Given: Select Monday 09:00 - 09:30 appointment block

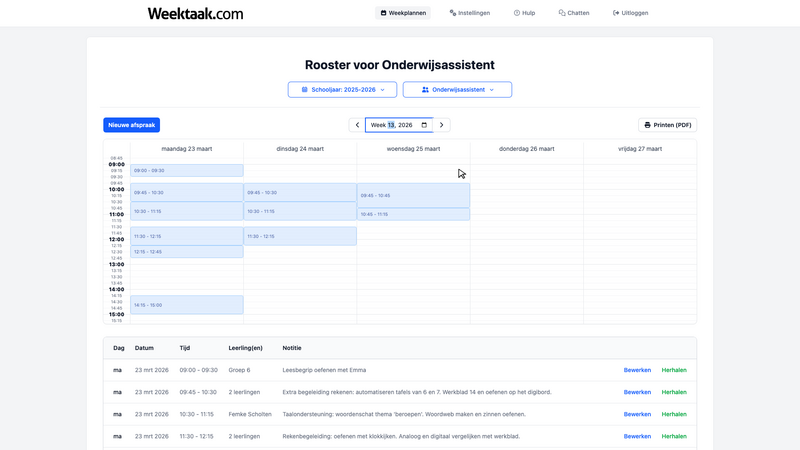Looking at the screenshot, I should 173,171.
